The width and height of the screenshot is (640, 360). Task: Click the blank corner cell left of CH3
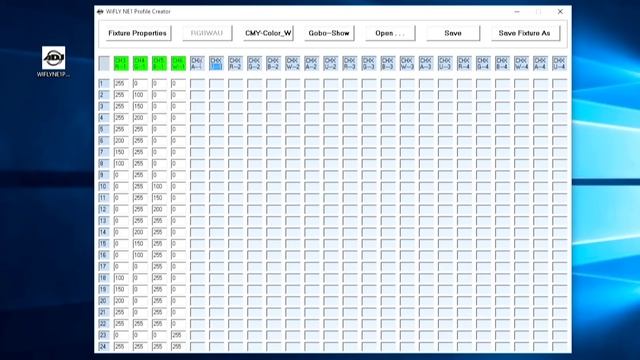pyautogui.click(x=104, y=63)
